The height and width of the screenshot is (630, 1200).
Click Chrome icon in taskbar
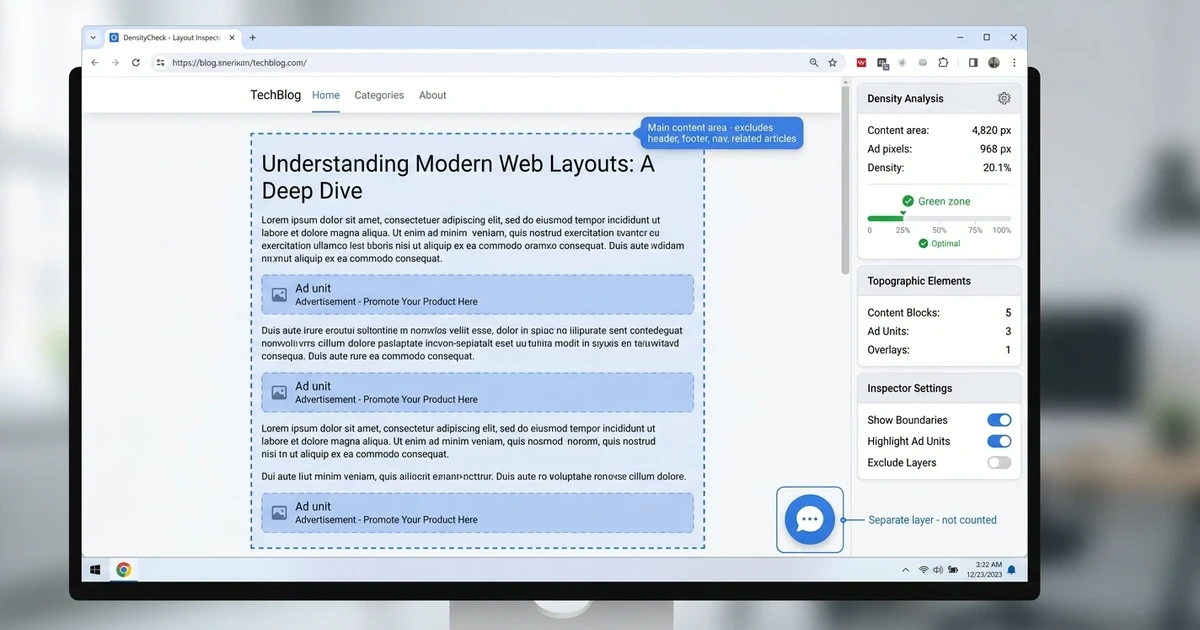pyautogui.click(x=123, y=569)
